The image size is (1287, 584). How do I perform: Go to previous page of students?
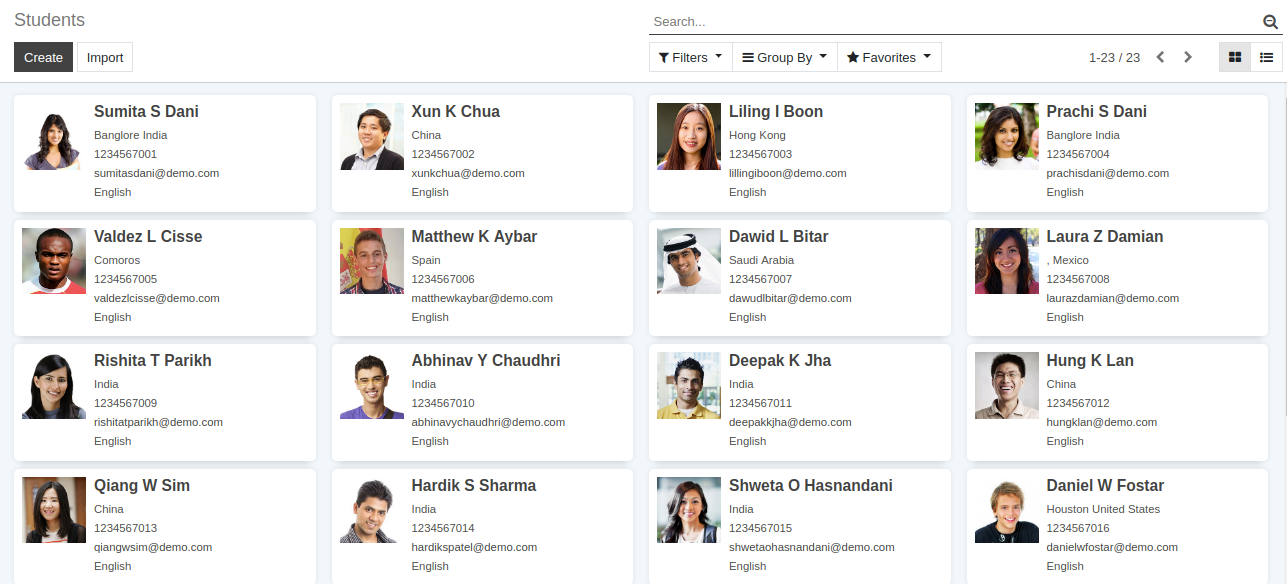click(1160, 57)
